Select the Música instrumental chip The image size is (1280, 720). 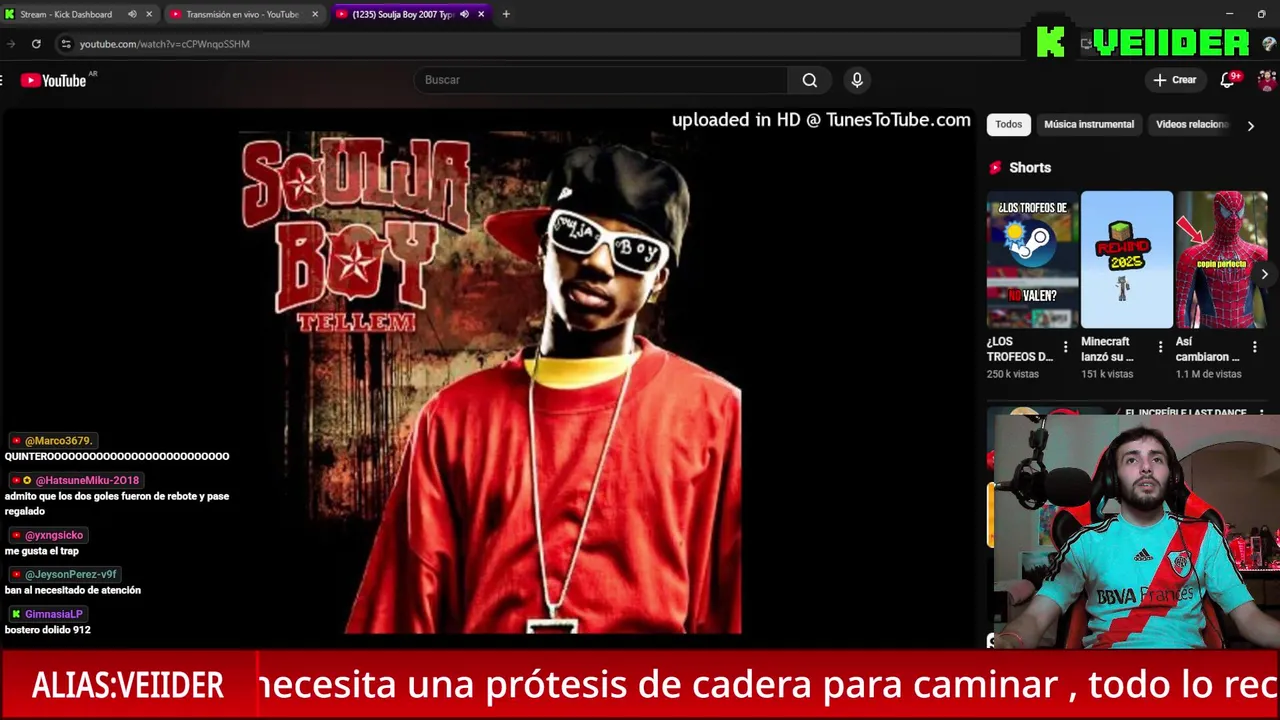[x=1089, y=124]
